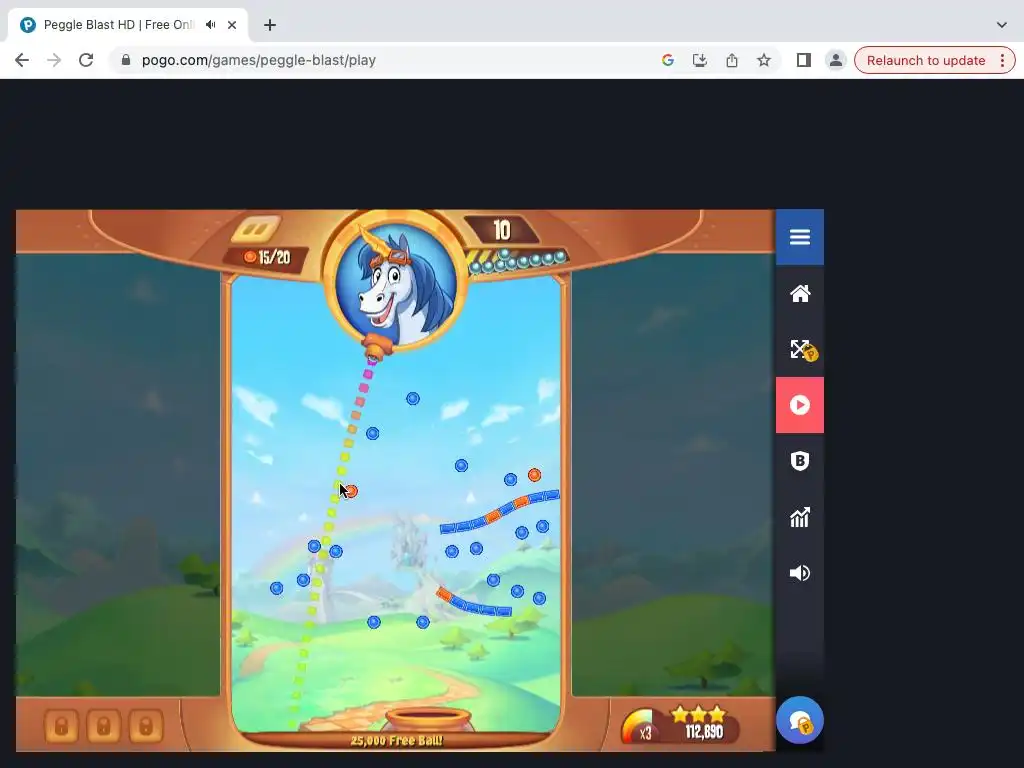Click the red play video icon
The height and width of the screenshot is (768, 1024).
(799, 405)
